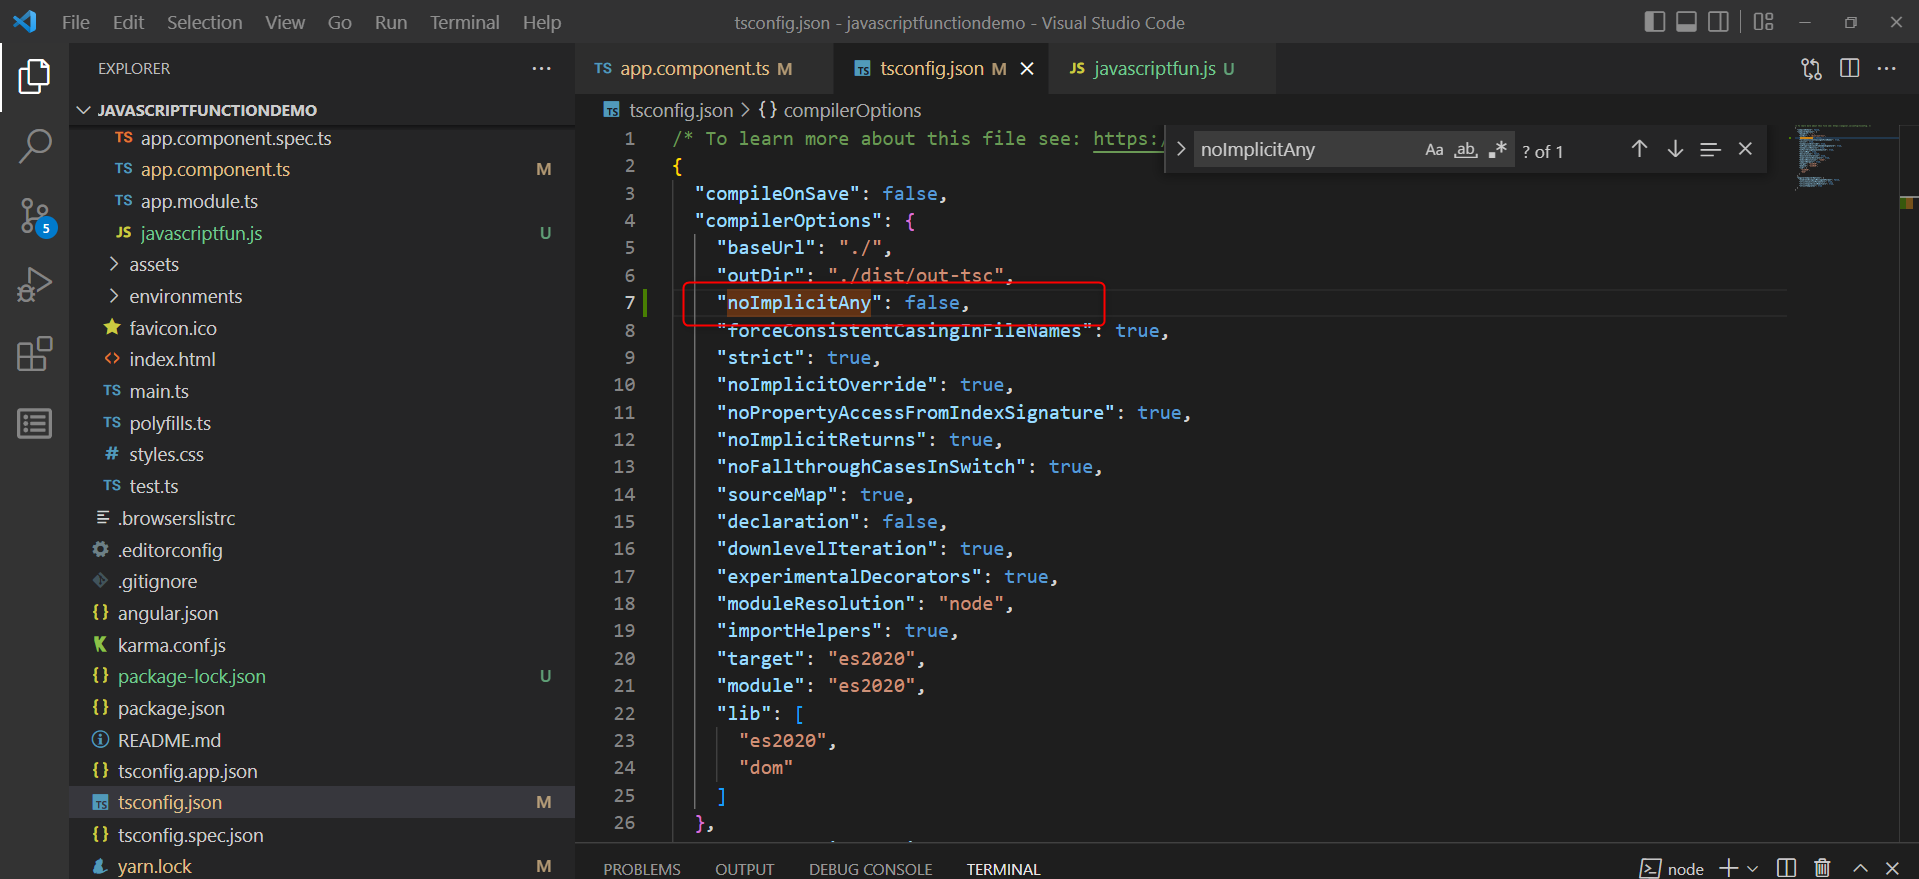Screen dimensions: 1919x879
Task: Expand the environments folder
Action: pos(185,296)
